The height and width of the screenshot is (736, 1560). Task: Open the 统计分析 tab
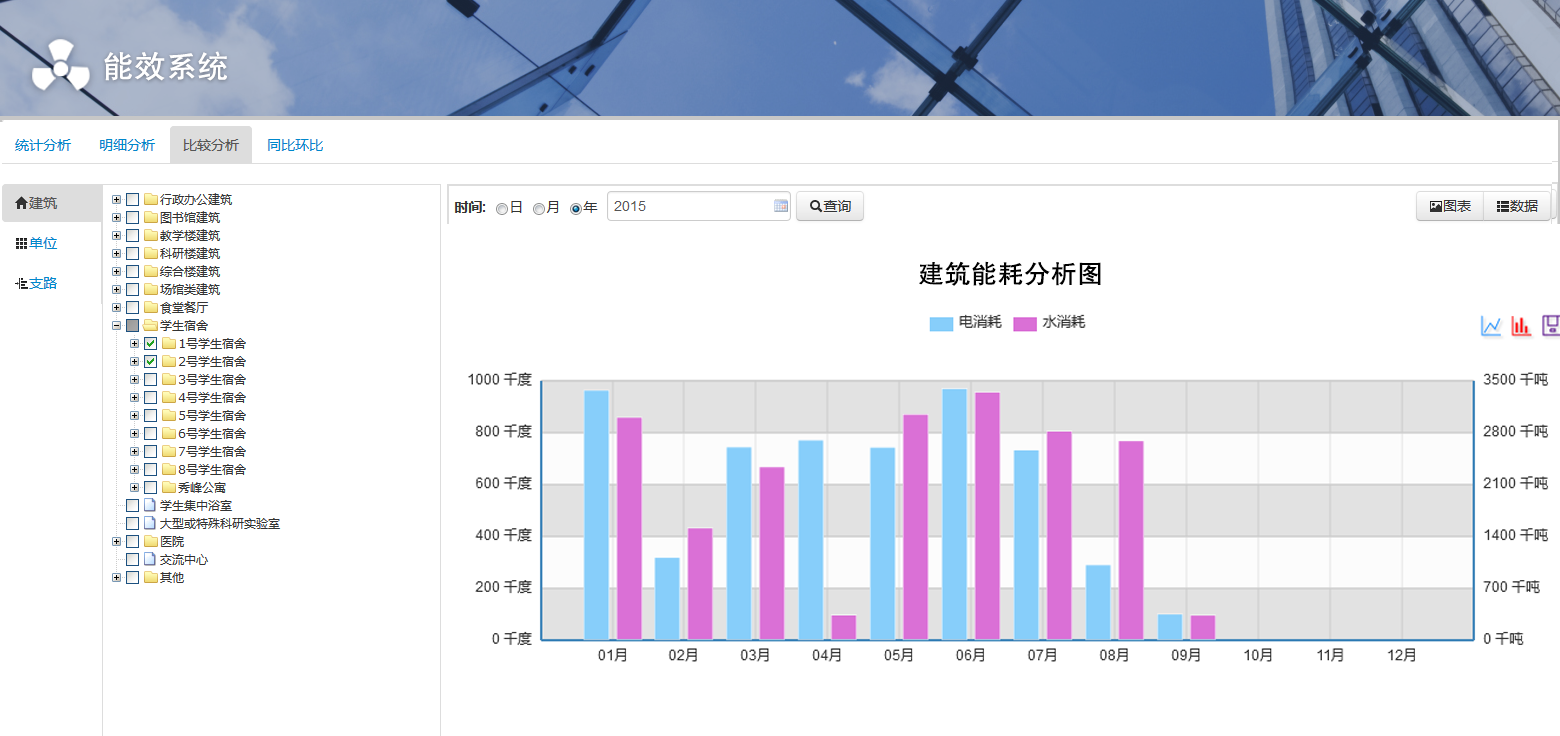[43, 145]
